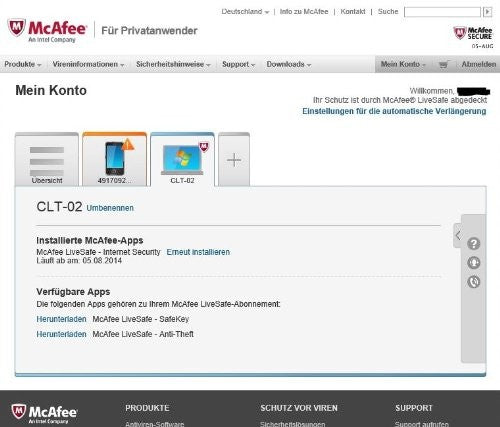The height and width of the screenshot is (427, 500).
Task: Open the shopping cart icon
Action: [x=443, y=64]
